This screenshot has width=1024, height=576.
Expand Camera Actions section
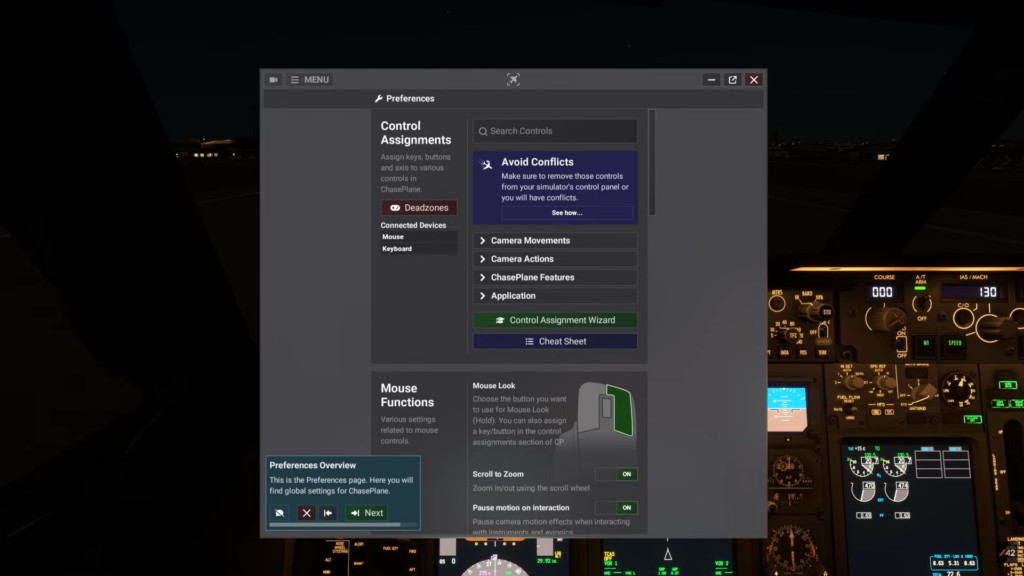tap(555, 259)
